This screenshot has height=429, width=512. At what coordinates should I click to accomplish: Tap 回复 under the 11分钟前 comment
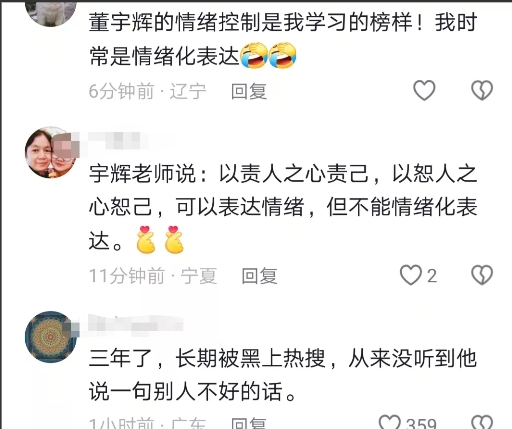coord(259,276)
